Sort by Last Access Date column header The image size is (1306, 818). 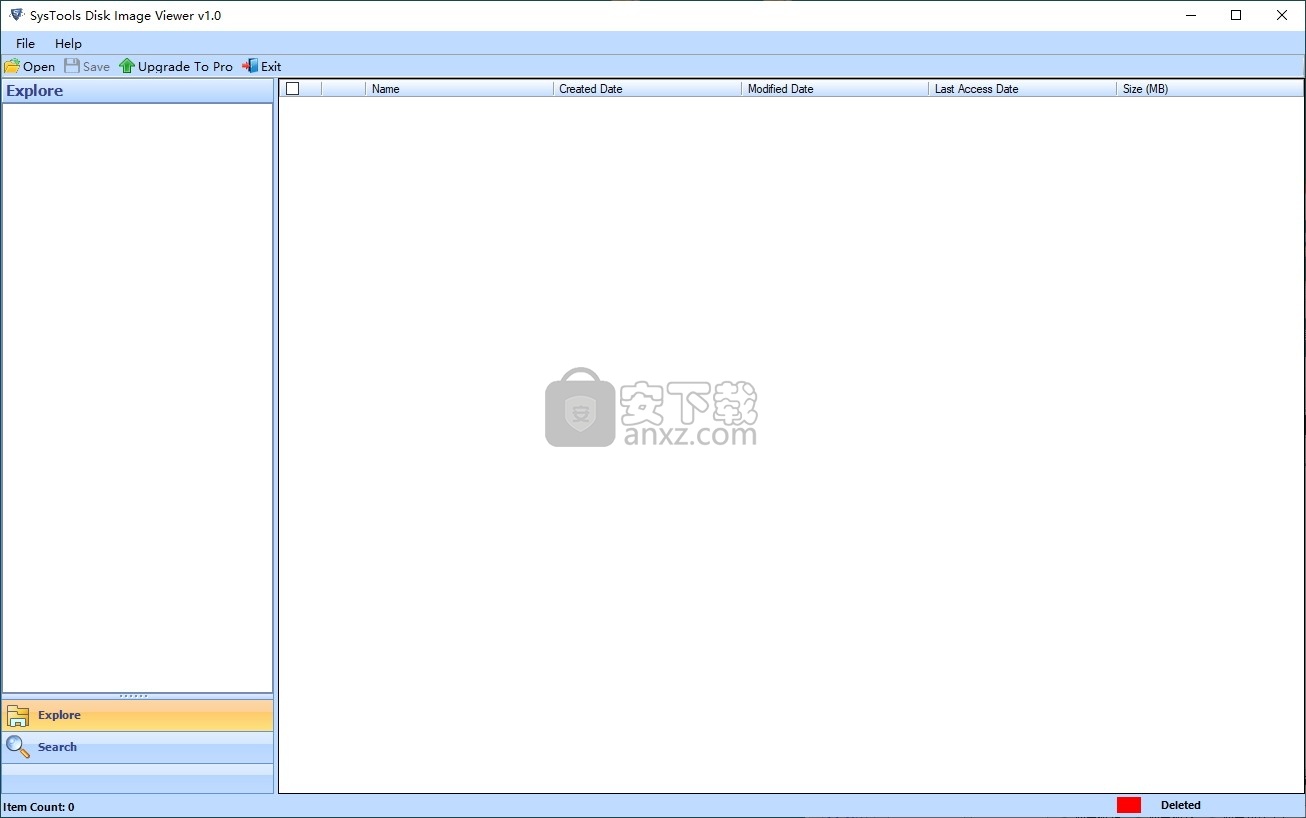point(1022,88)
